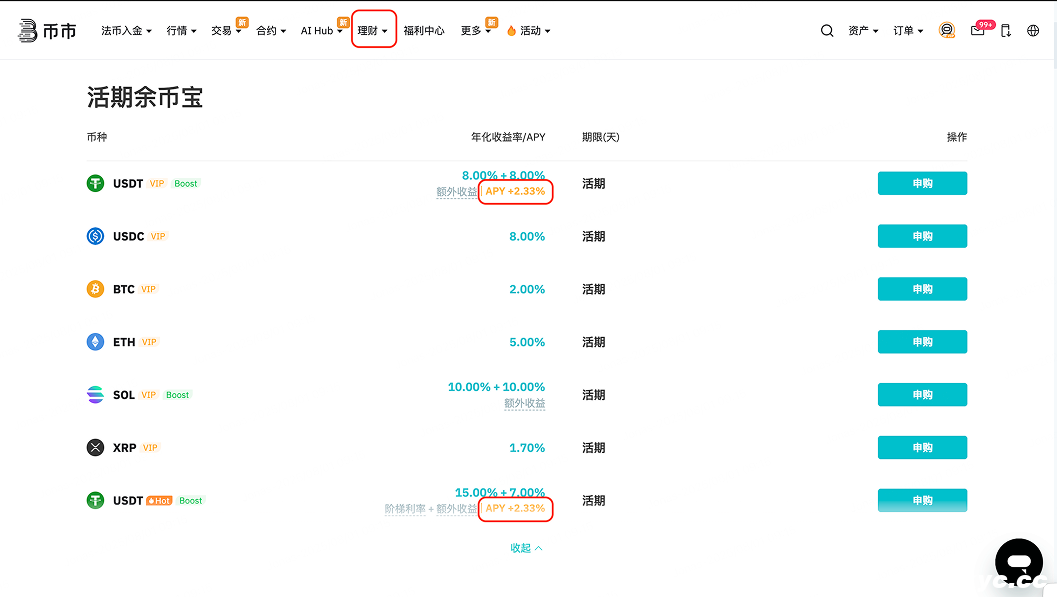Screen dimensions: 1057x597
Task: Collapse the list with 收起
Action: (526, 548)
